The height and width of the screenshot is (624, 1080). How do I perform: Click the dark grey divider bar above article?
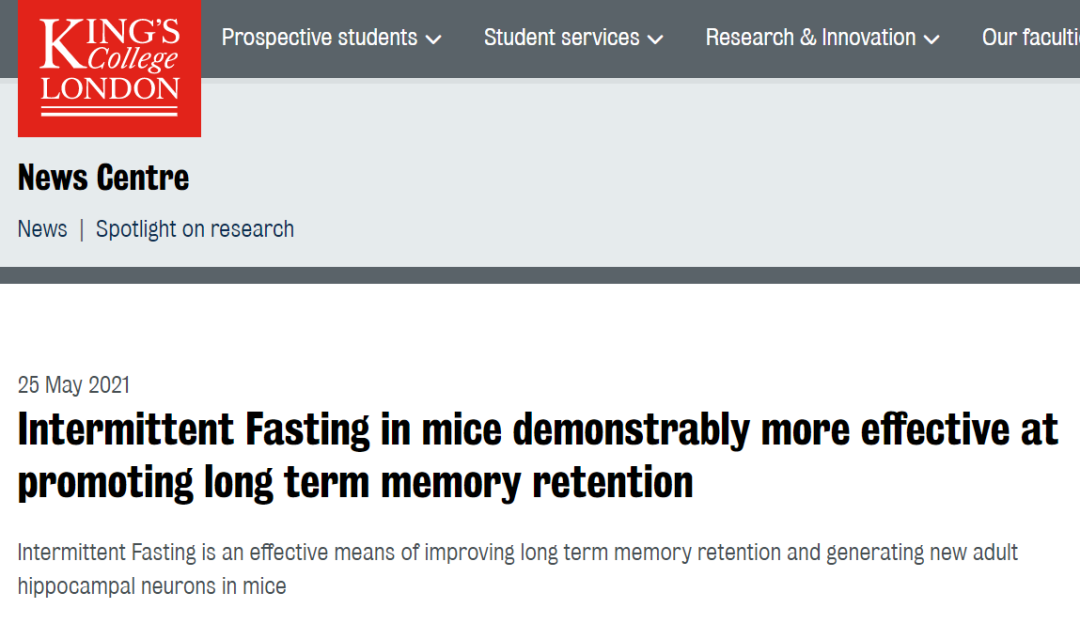[x=540, y=275]
